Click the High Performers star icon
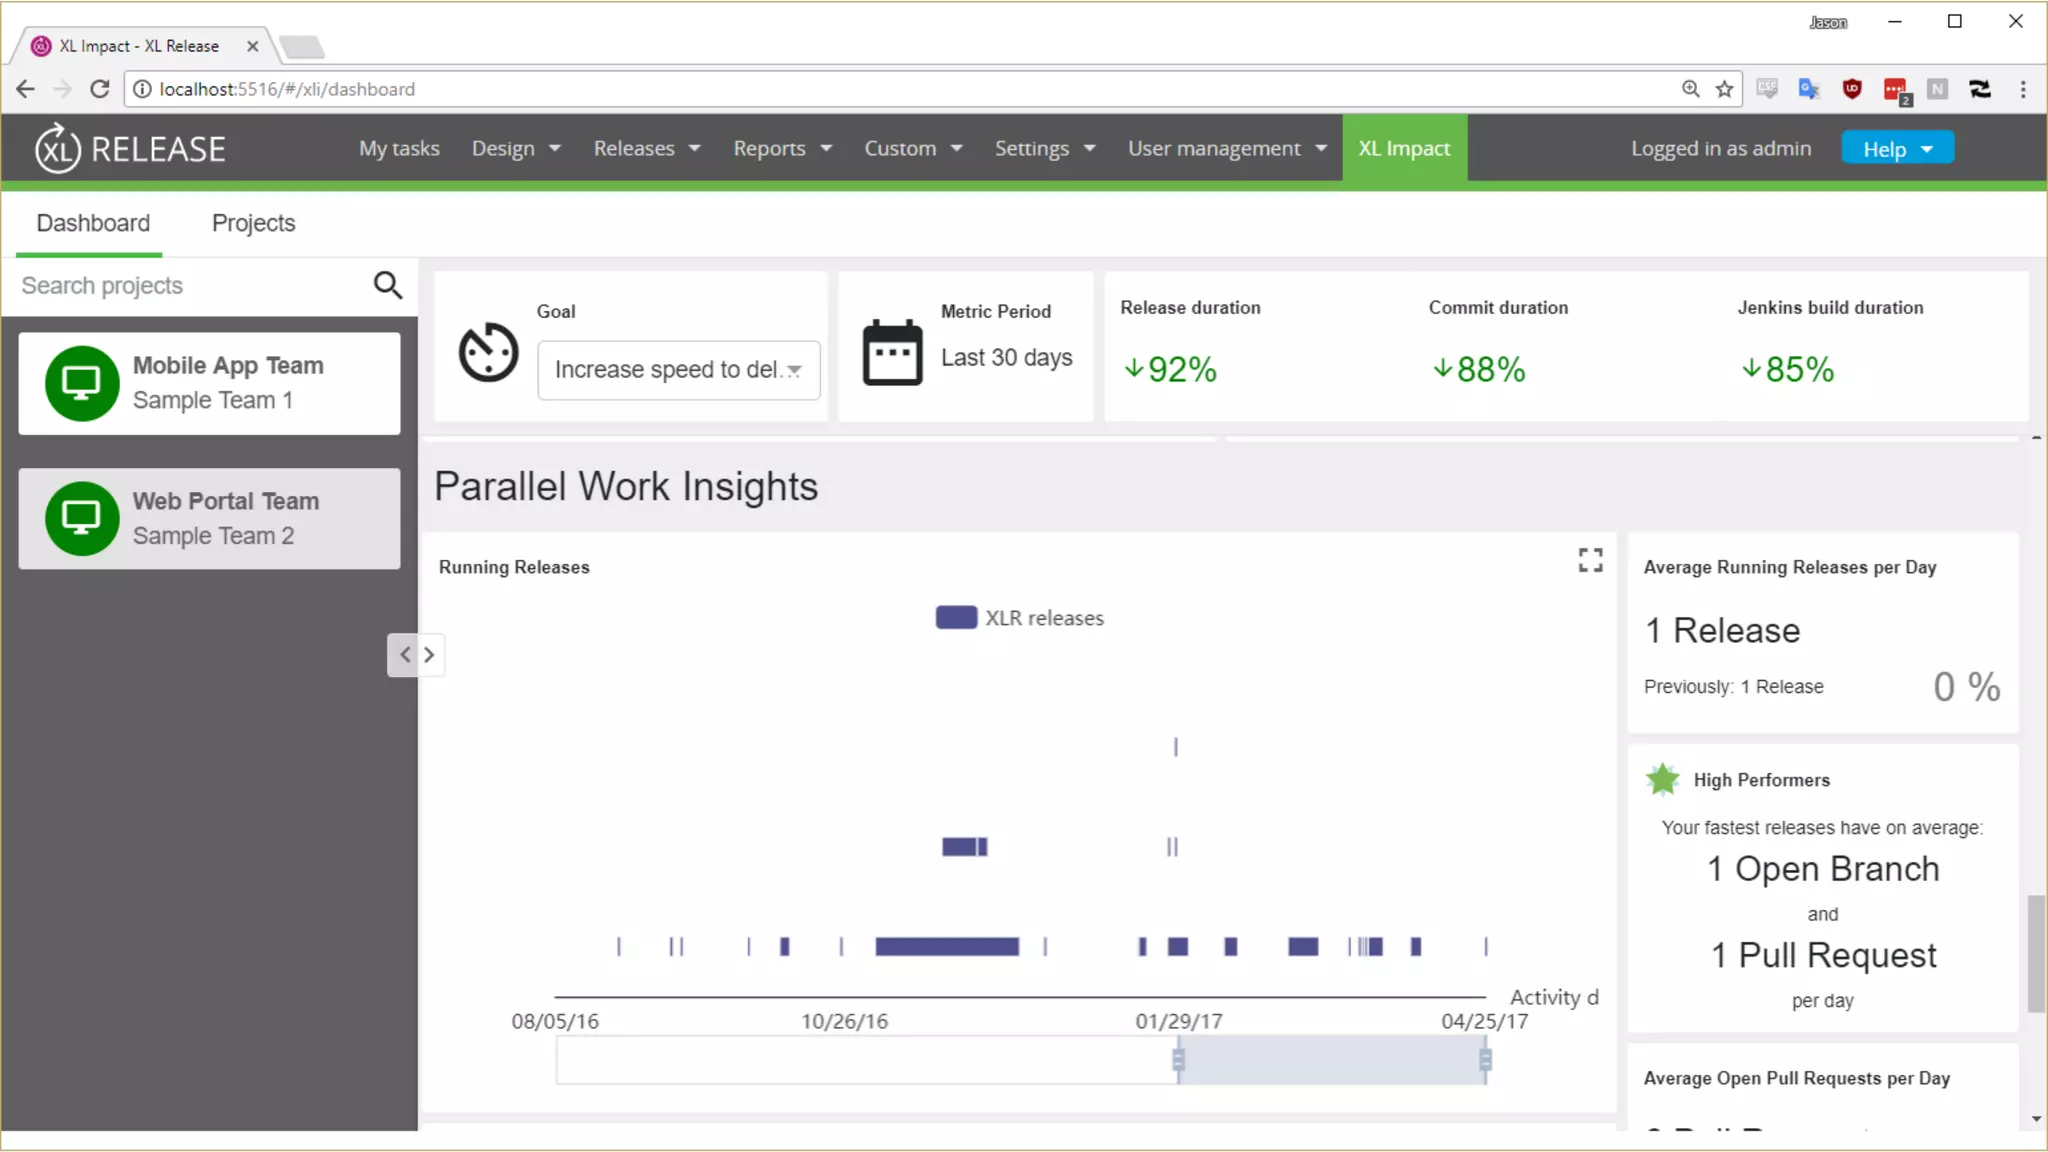 (1662, 779)
